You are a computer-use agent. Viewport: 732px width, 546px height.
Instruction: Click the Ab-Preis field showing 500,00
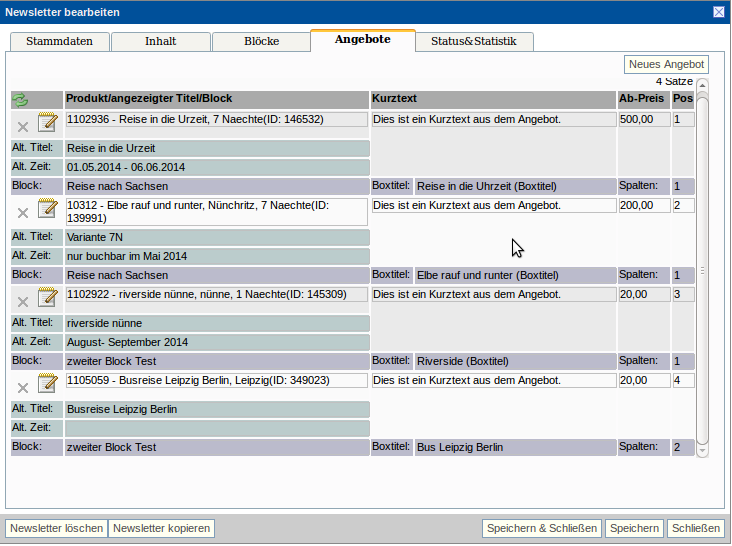click(642, 119)
